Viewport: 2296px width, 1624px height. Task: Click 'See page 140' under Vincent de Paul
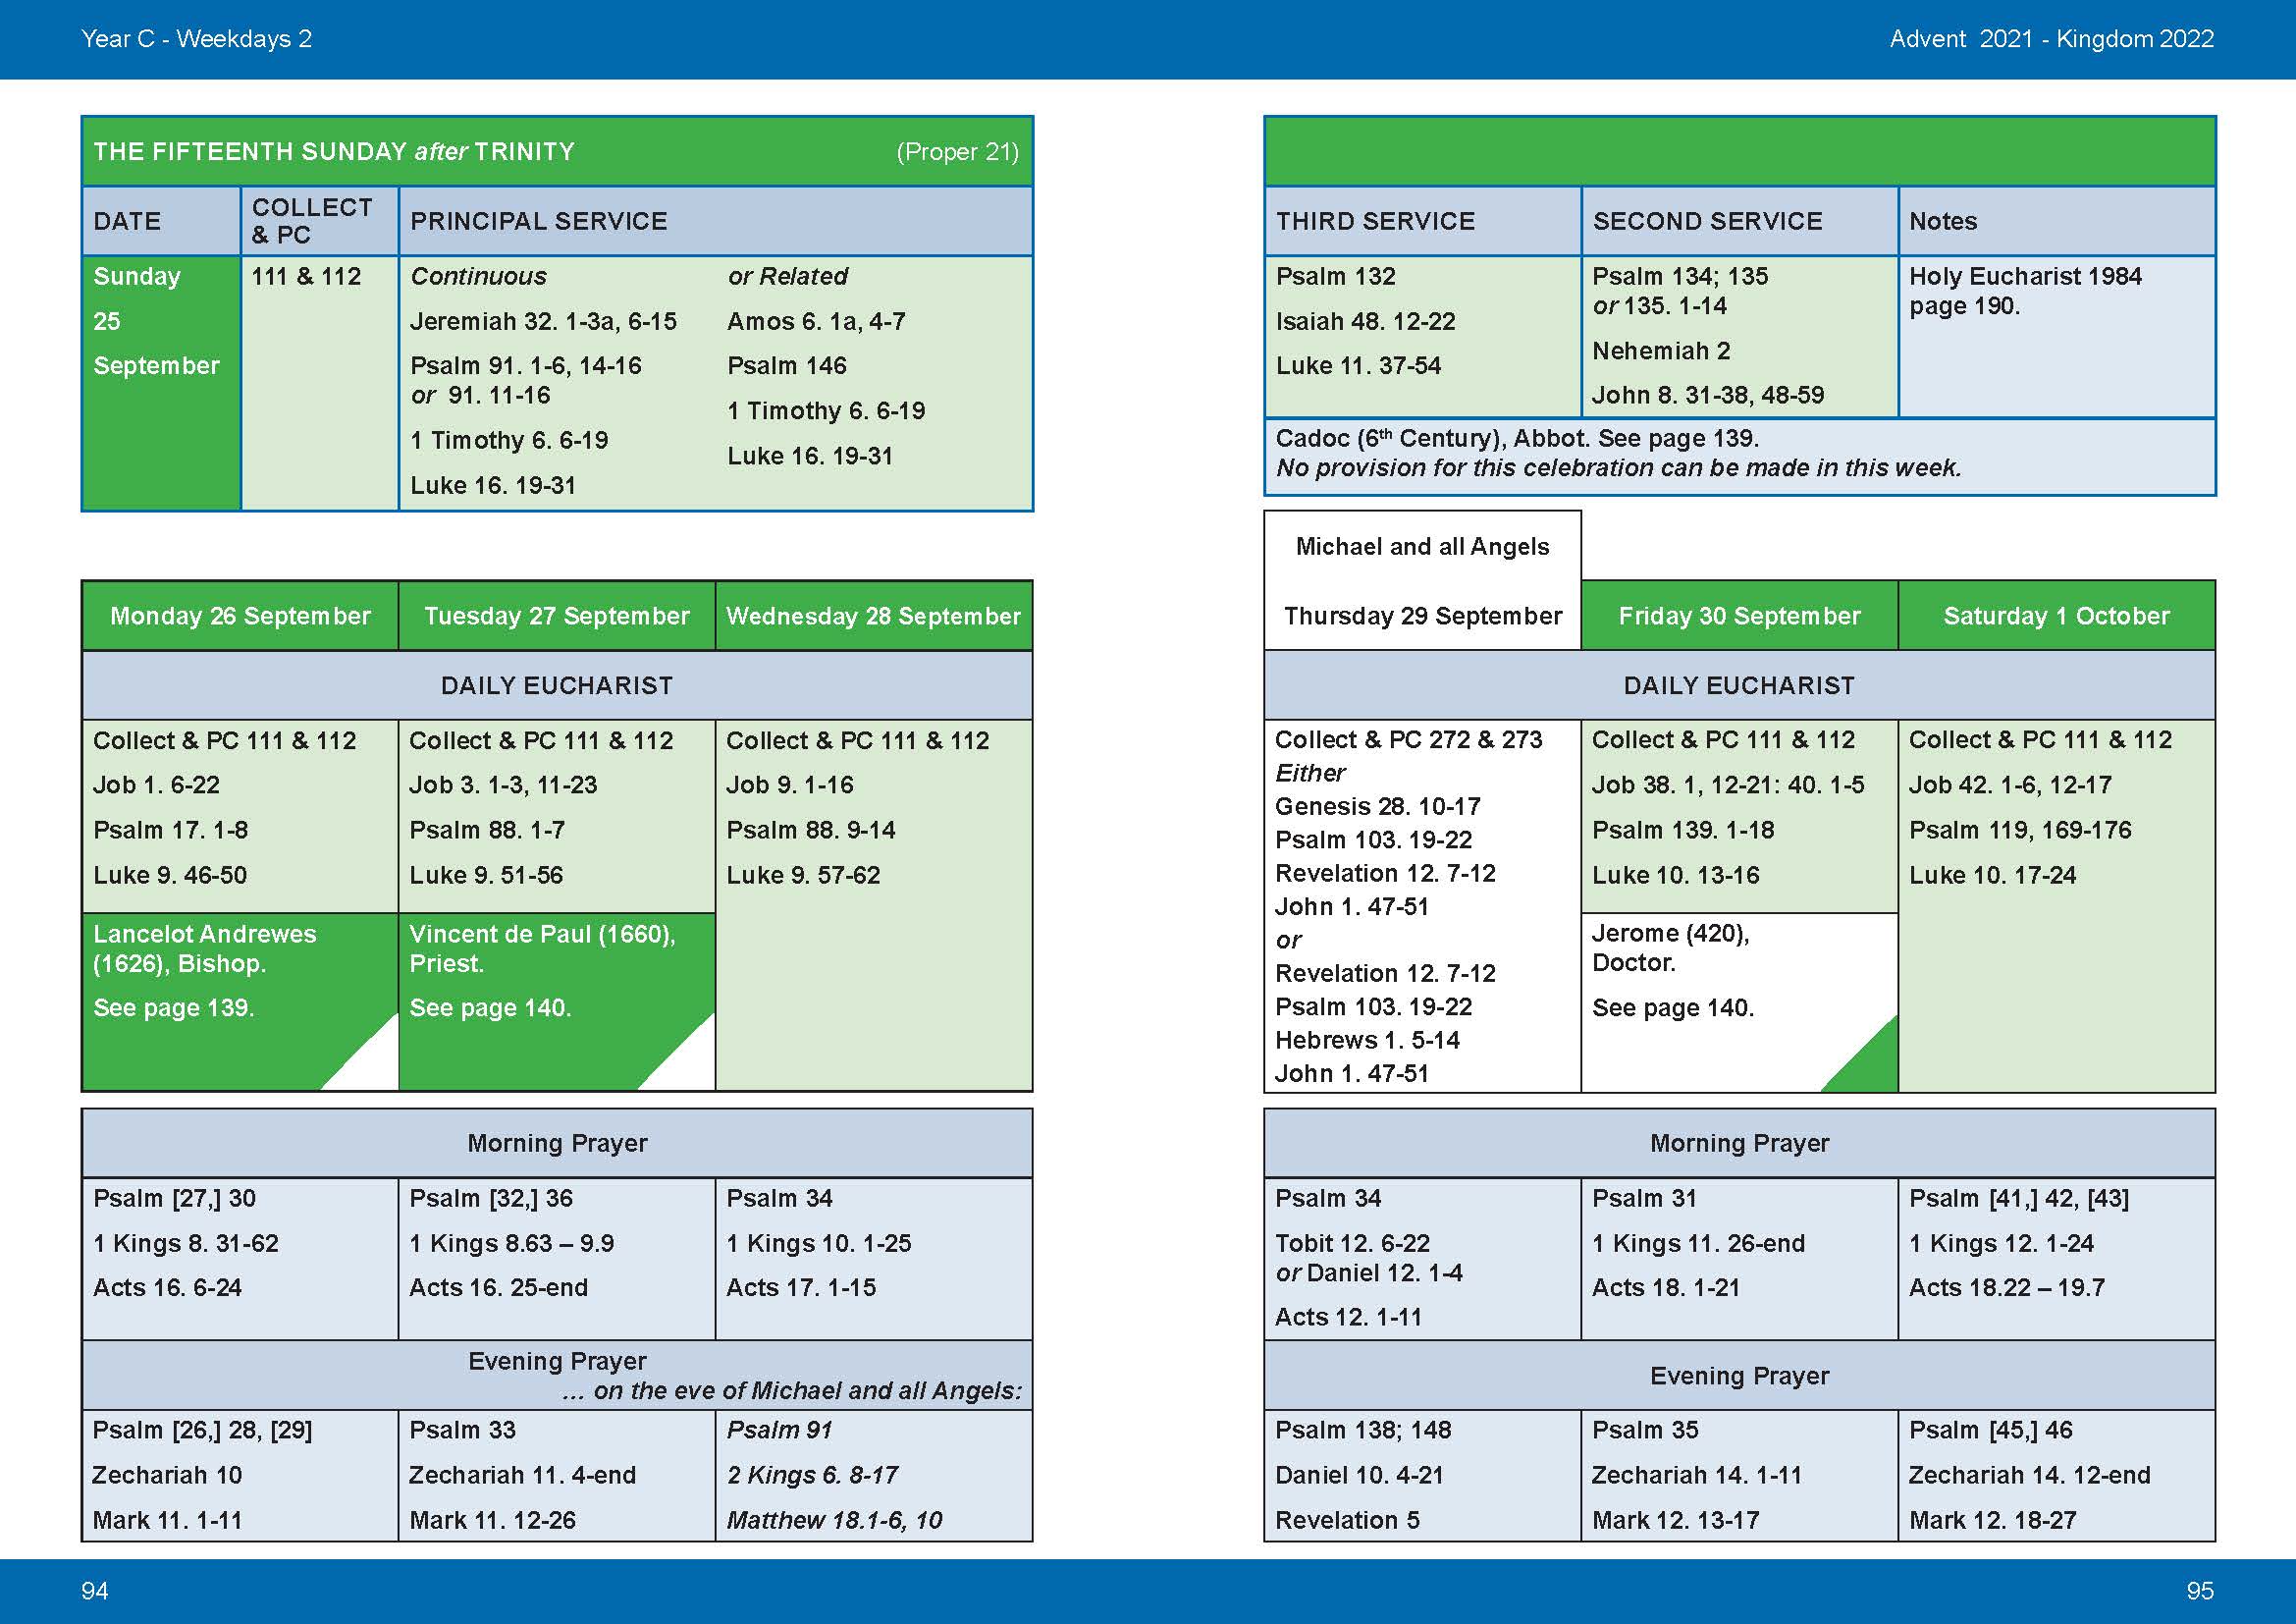coord(490,1008)
